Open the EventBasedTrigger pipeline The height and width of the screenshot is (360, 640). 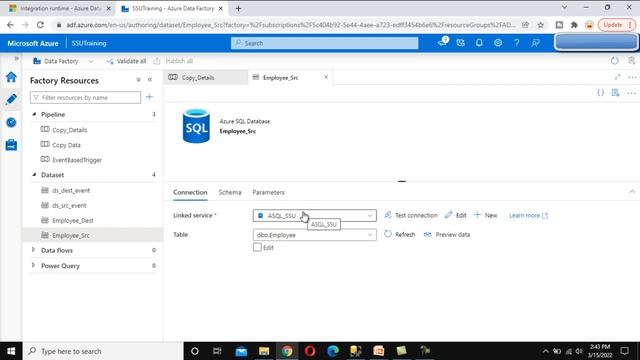tap(77, 160)
